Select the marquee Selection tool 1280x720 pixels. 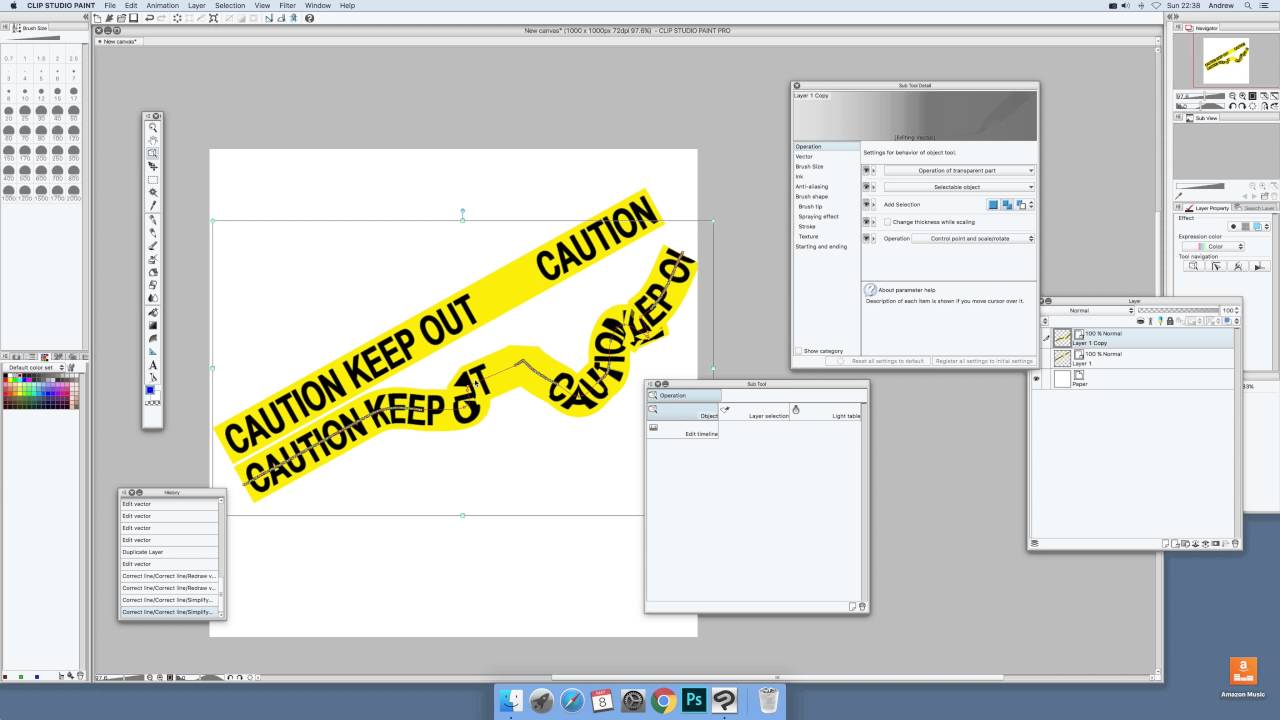tap(152, 179)
